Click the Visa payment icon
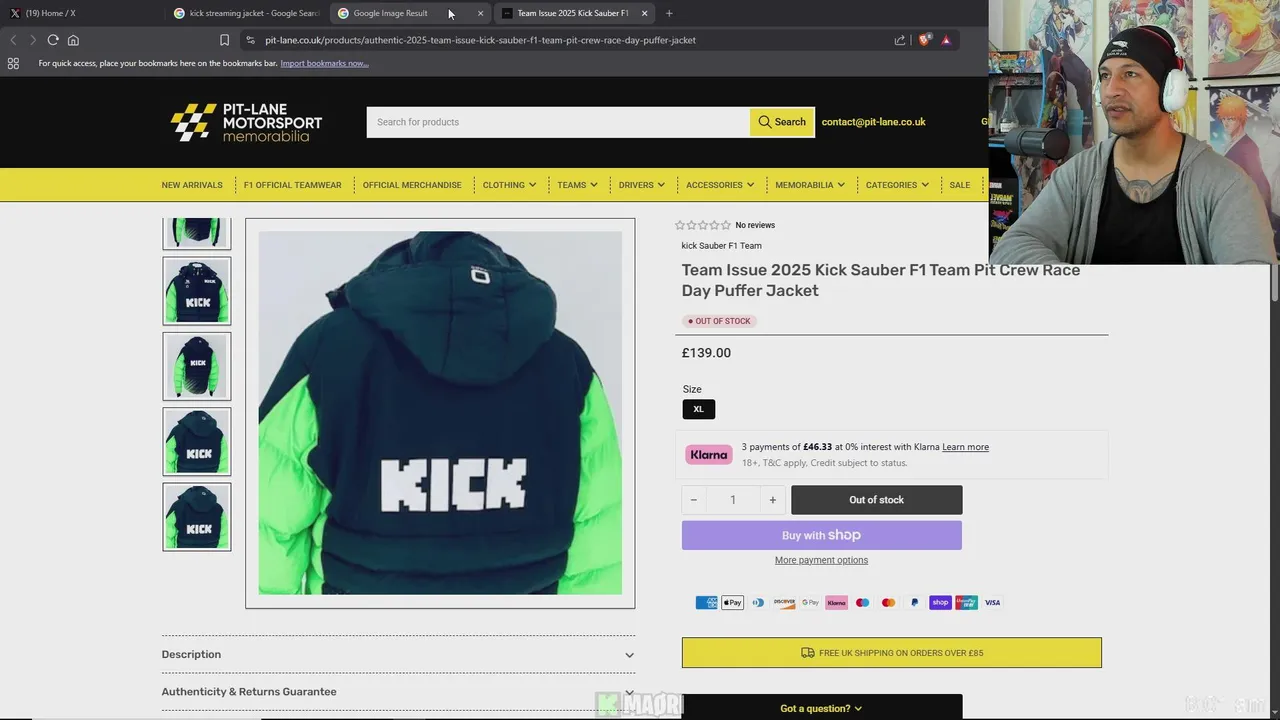 992,602
